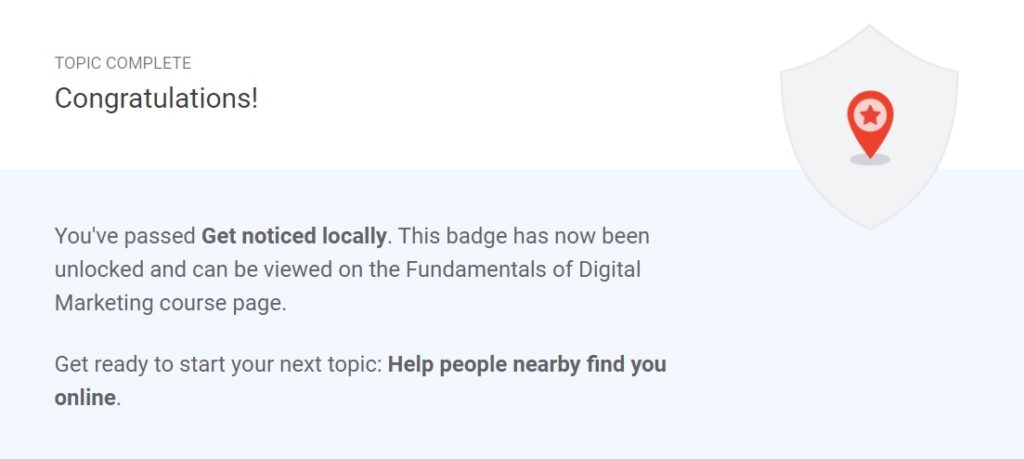Click the top point of the shield badge
Screen dimensions: 1024x459
click(x=869, y=29)
